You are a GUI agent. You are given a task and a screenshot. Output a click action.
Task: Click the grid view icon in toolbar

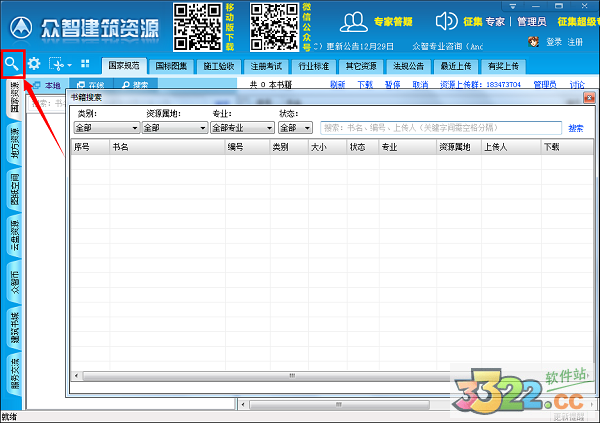[85, 63]
